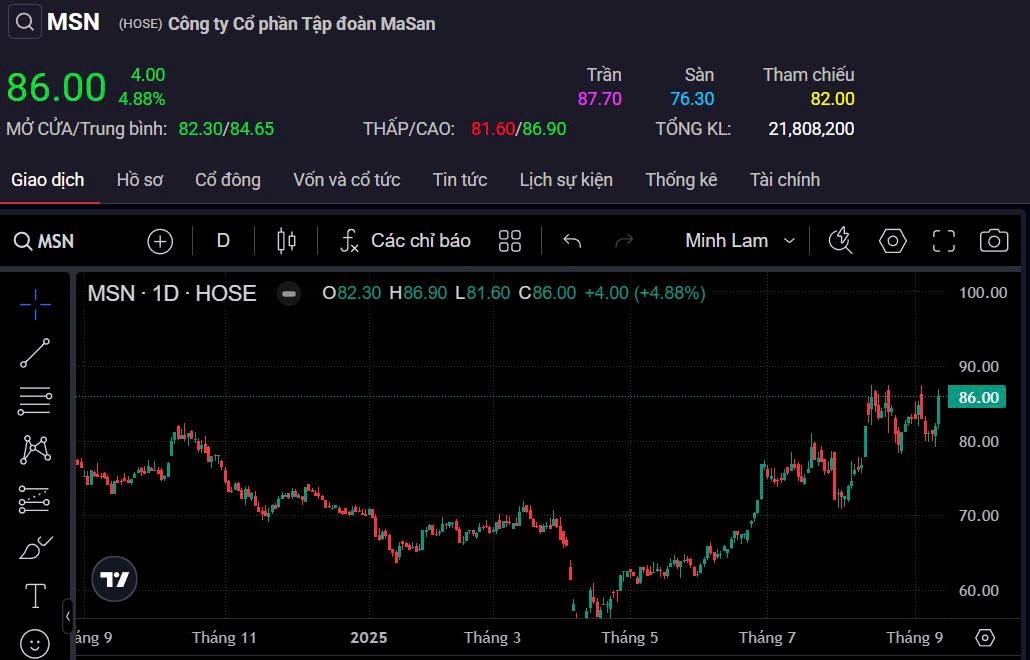Open candlestick chart type selector

(286, 241)
